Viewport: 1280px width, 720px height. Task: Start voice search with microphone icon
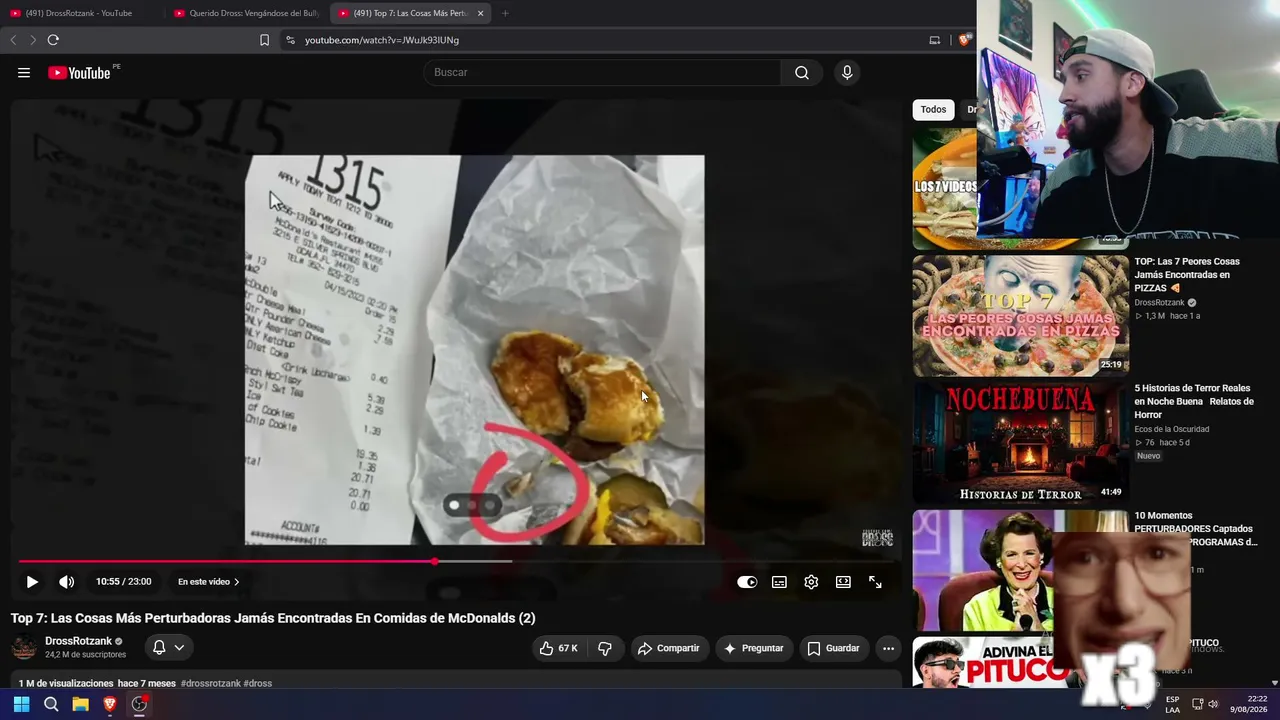point(847,73)
